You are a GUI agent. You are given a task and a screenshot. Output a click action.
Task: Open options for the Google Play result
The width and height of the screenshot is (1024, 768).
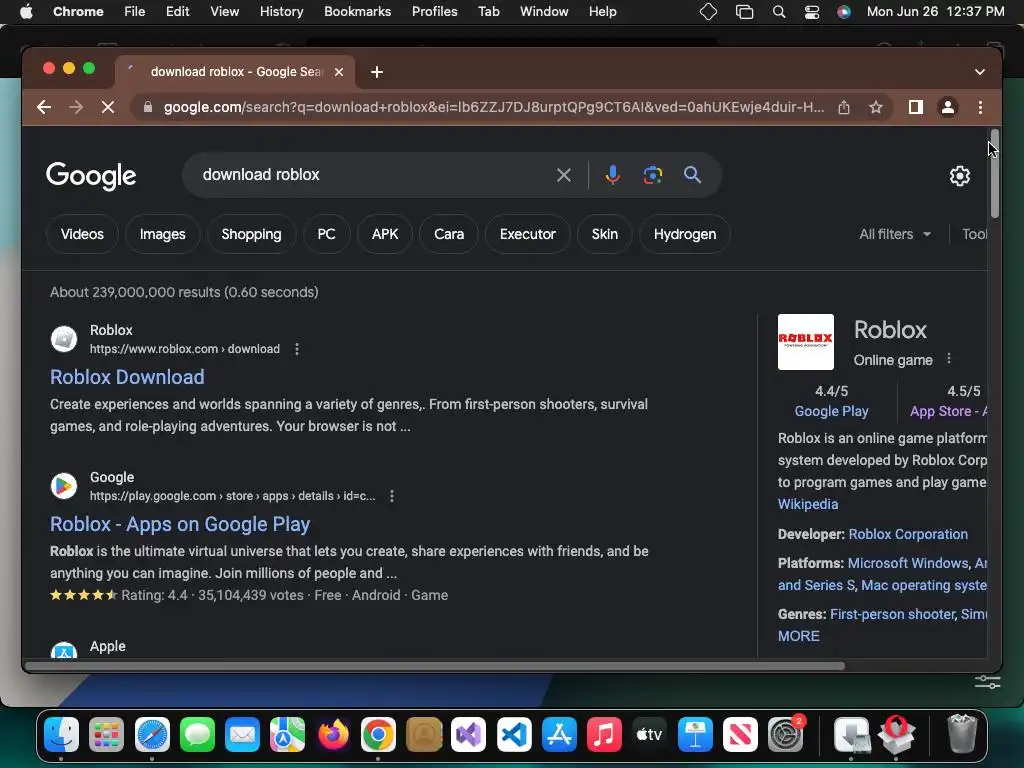click(x=392, y=496)
